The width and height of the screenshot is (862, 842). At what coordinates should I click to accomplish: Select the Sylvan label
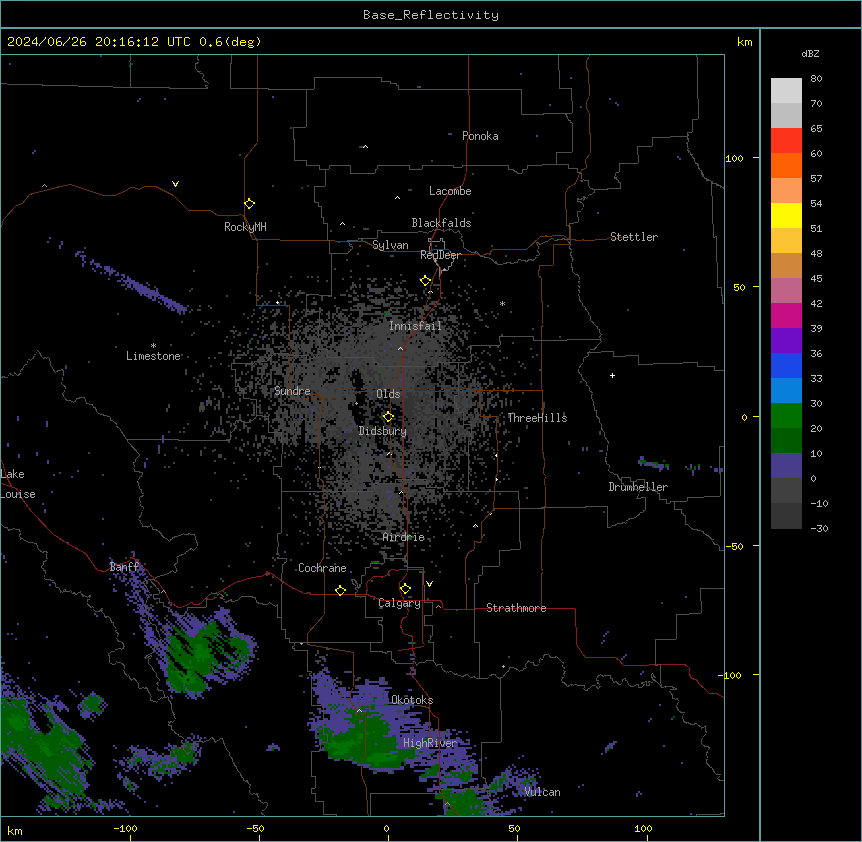[x=390, y=245]
